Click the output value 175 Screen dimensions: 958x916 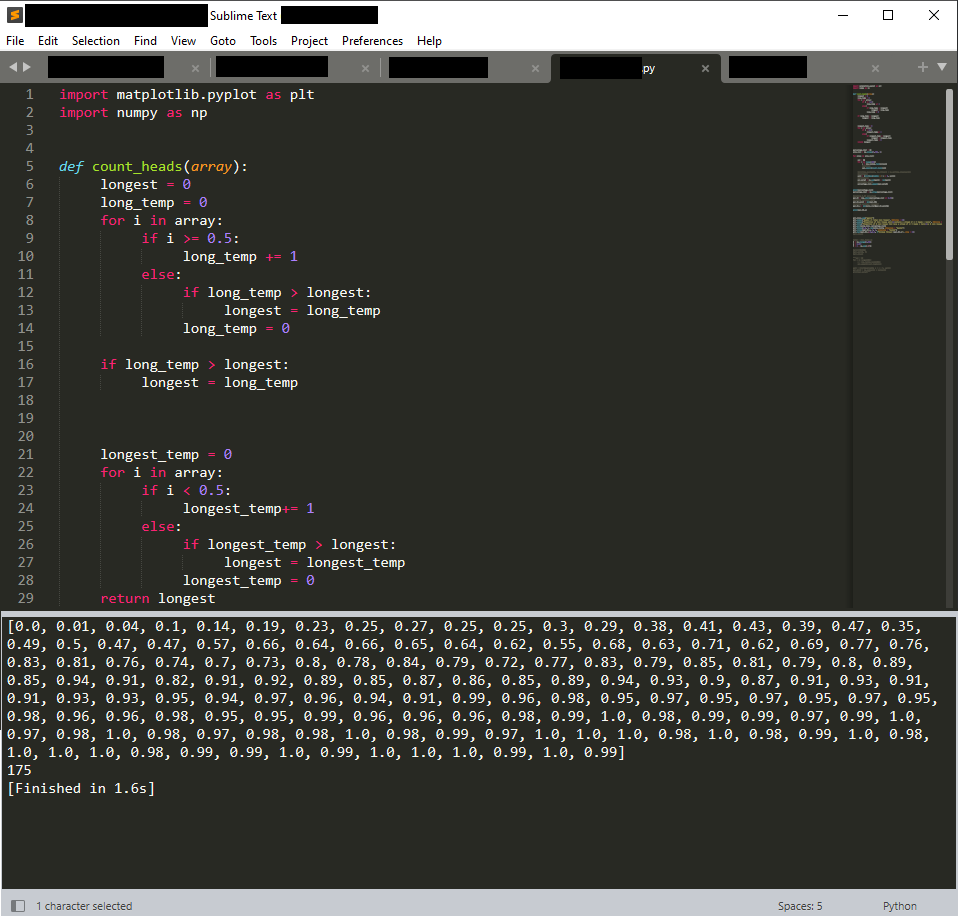click(x=19, y=770)
